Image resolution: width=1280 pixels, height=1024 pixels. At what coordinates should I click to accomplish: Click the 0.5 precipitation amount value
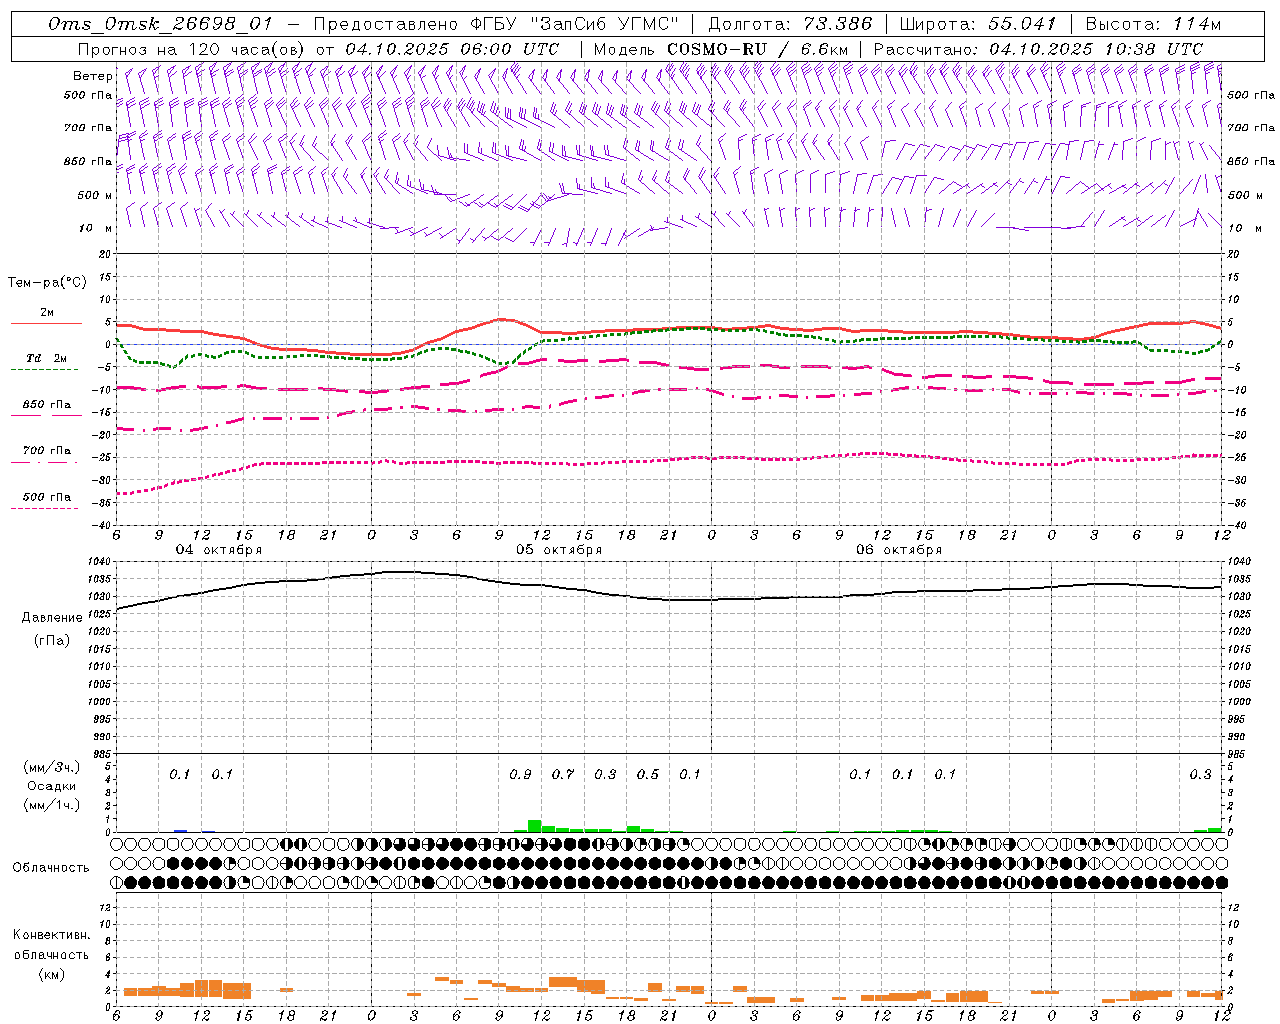(648, 774)
